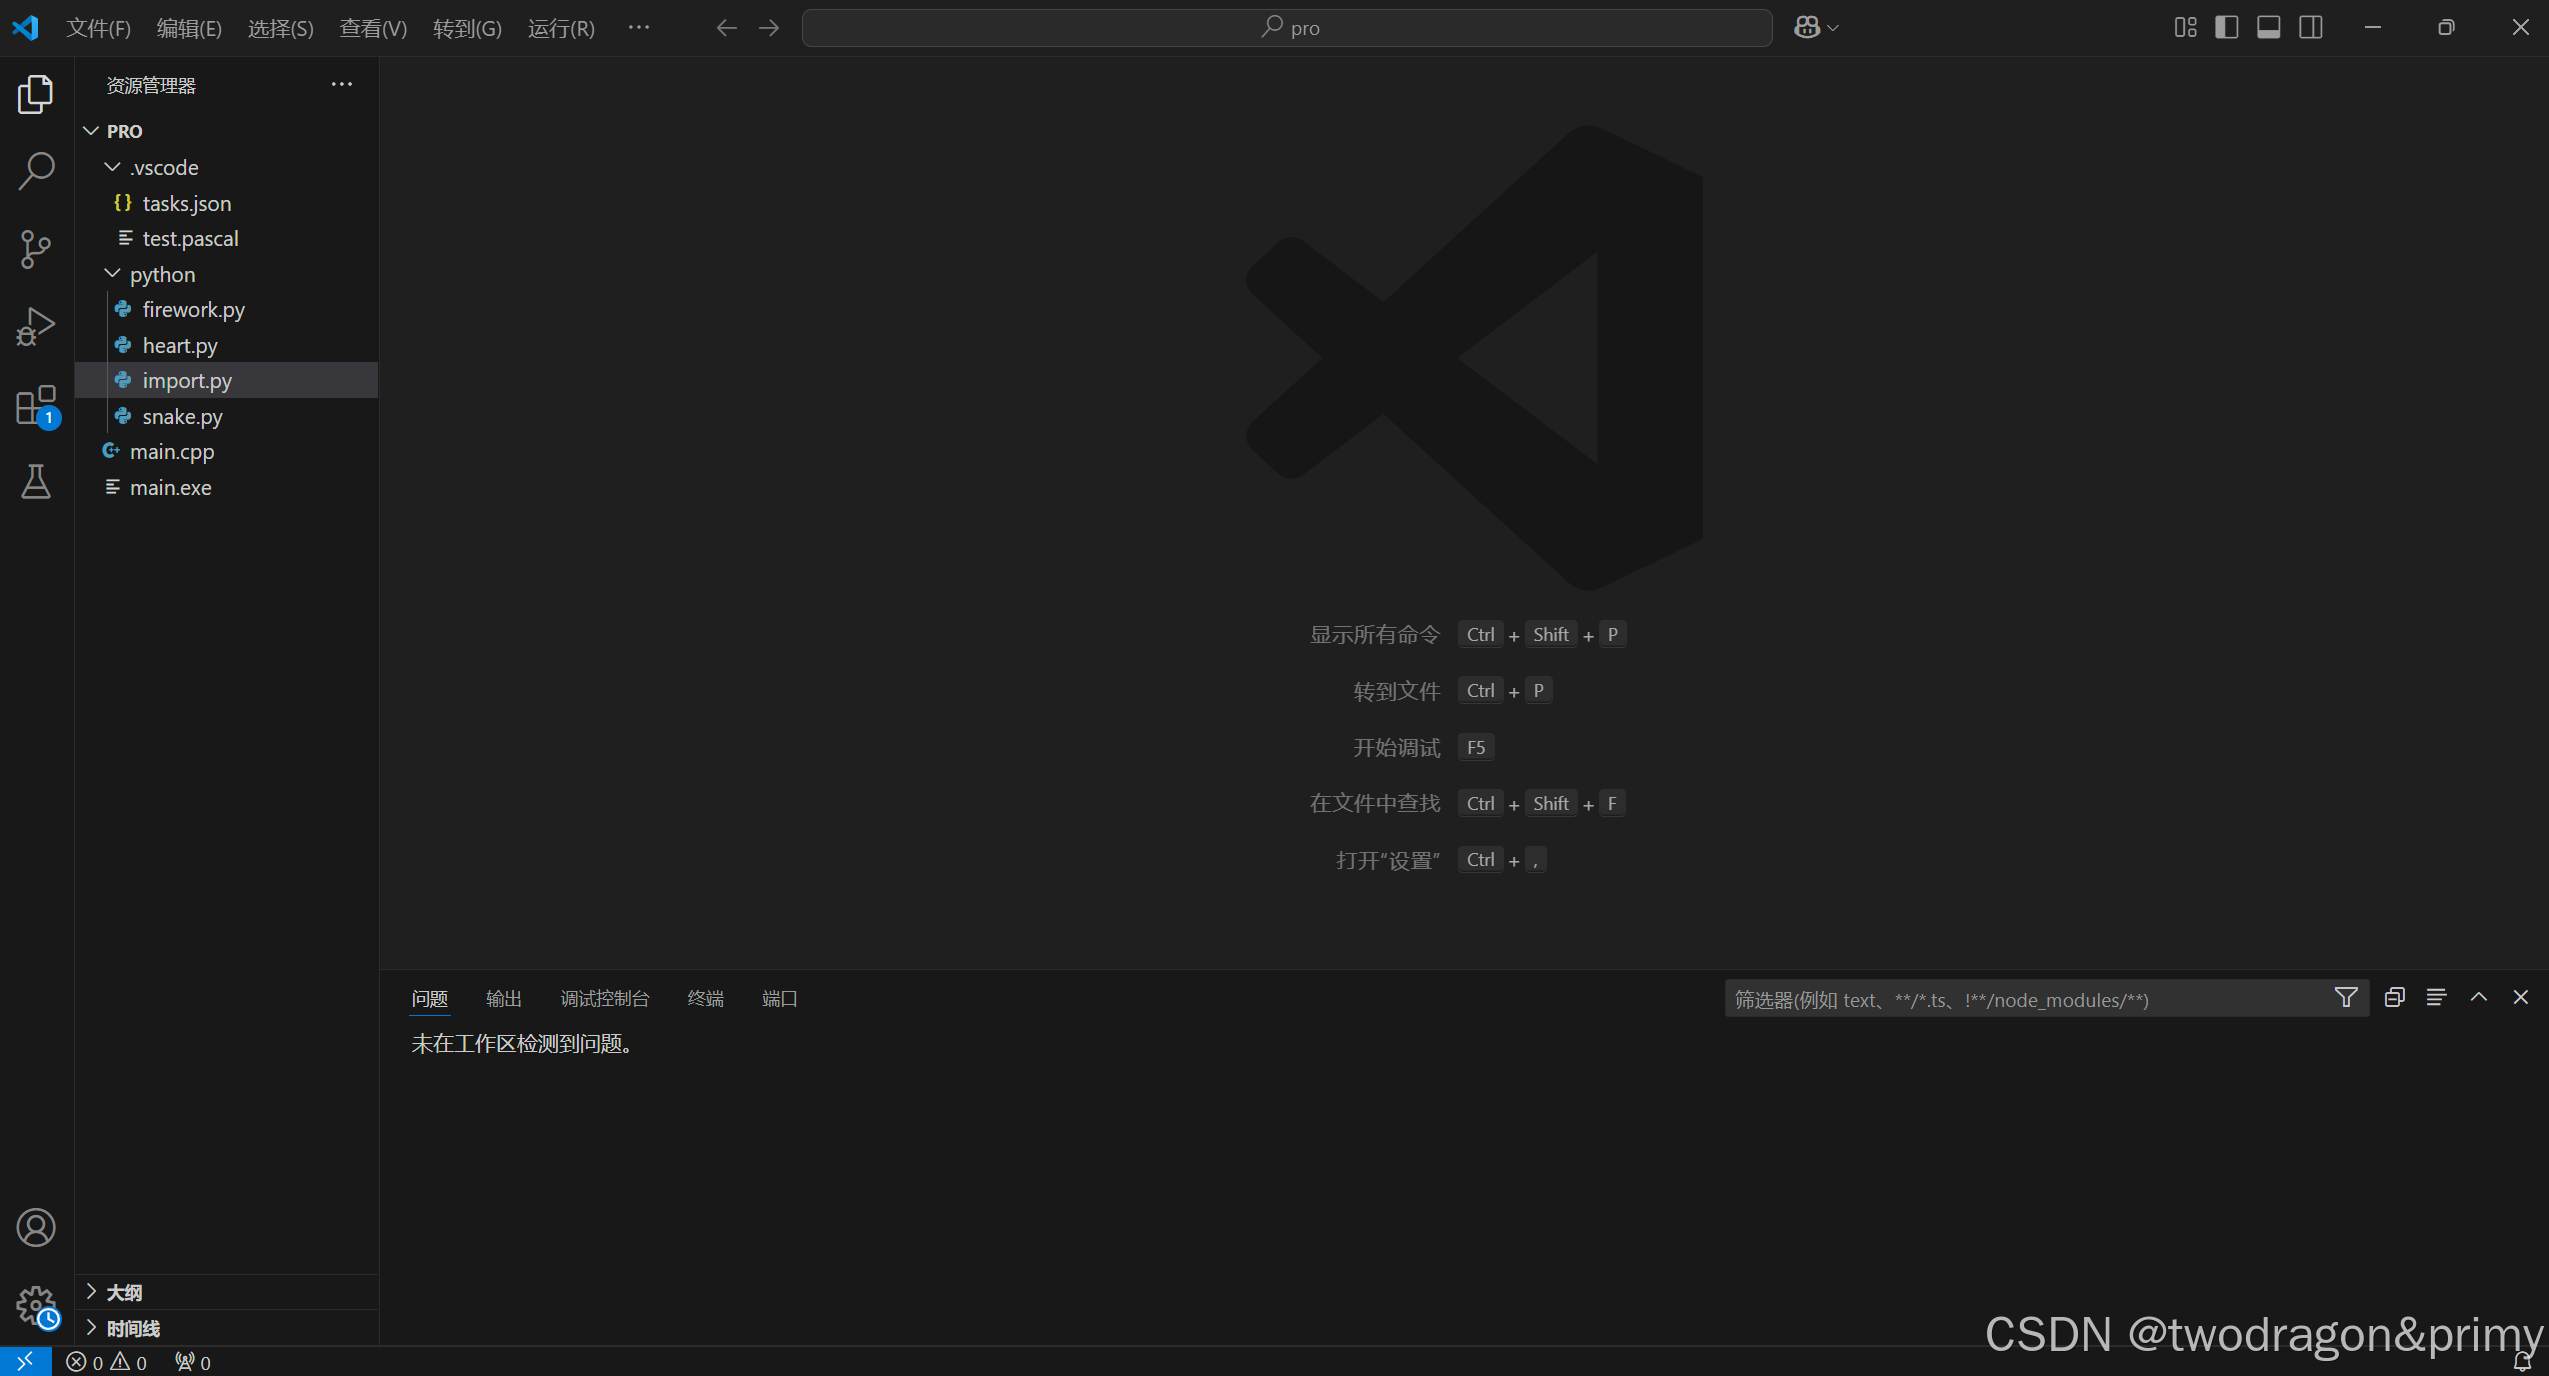
Task: Open the Search view in activity bar
Action: [36, 171]
